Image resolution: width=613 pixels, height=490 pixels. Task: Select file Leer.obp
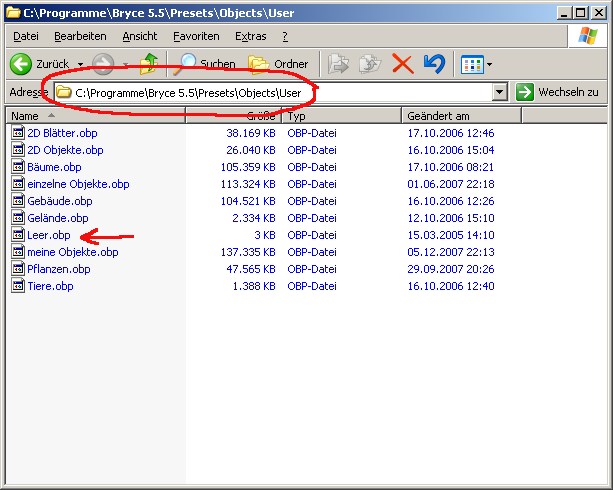(x=49, y=235)
